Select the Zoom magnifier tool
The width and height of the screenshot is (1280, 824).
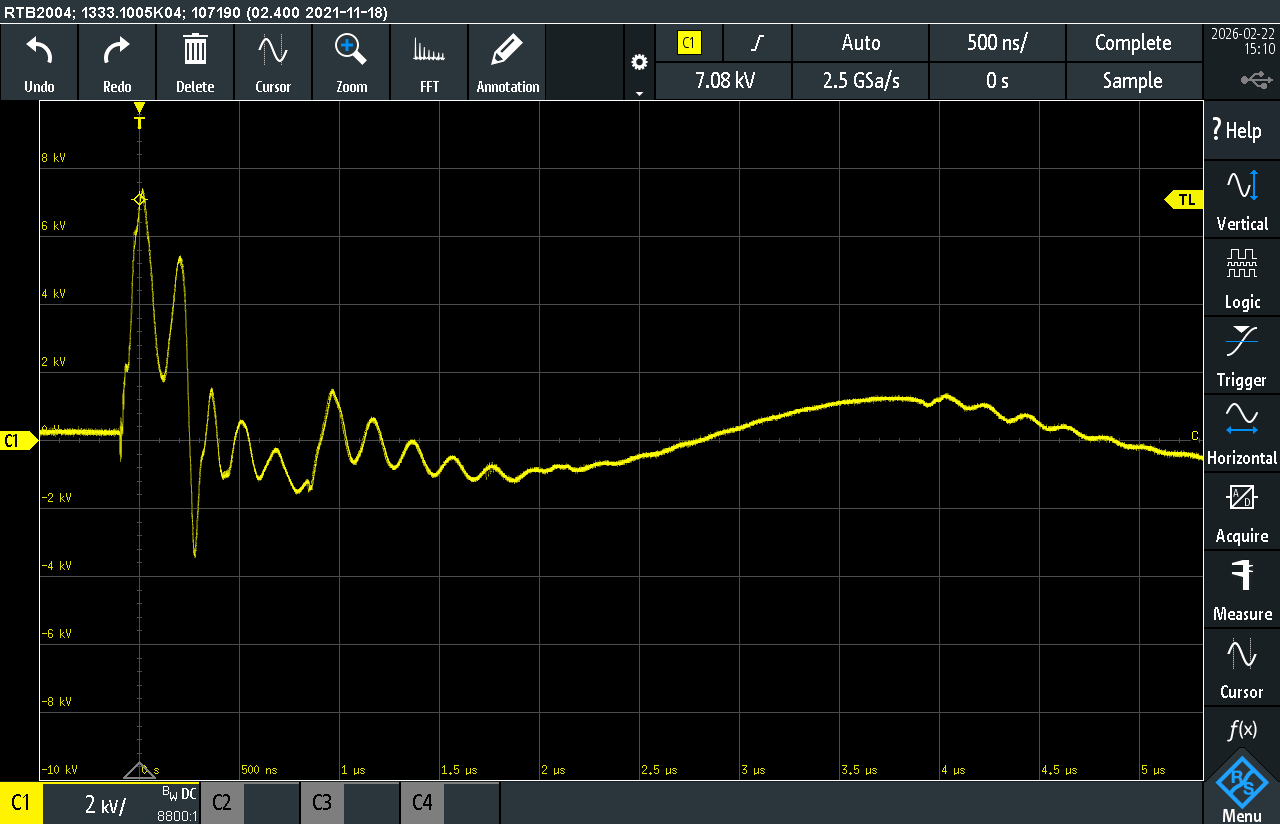tap(351, 50)
